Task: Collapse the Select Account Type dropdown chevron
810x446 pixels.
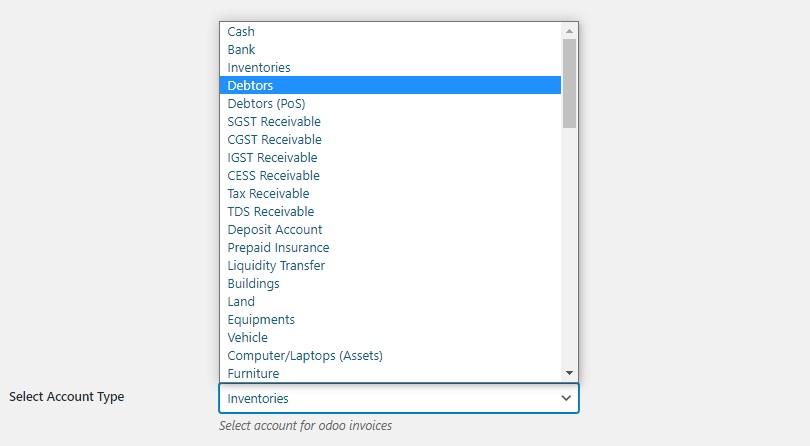Action: coord(566,398)
